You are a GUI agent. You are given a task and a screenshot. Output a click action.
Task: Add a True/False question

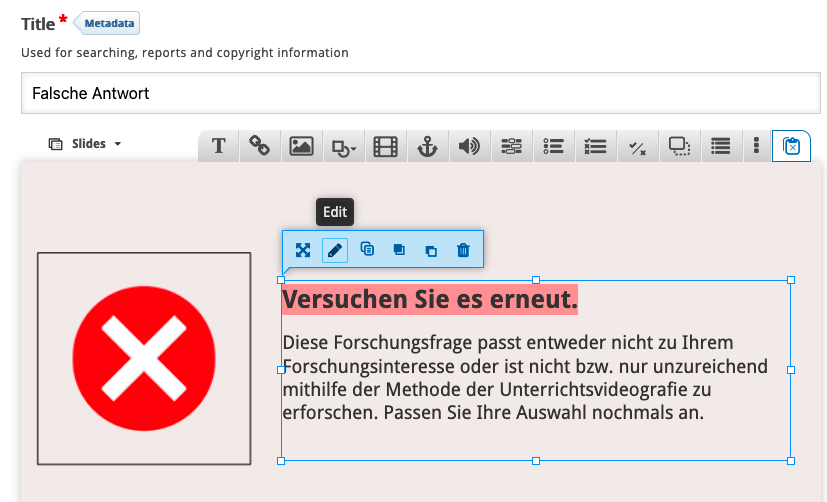[637, 146]
